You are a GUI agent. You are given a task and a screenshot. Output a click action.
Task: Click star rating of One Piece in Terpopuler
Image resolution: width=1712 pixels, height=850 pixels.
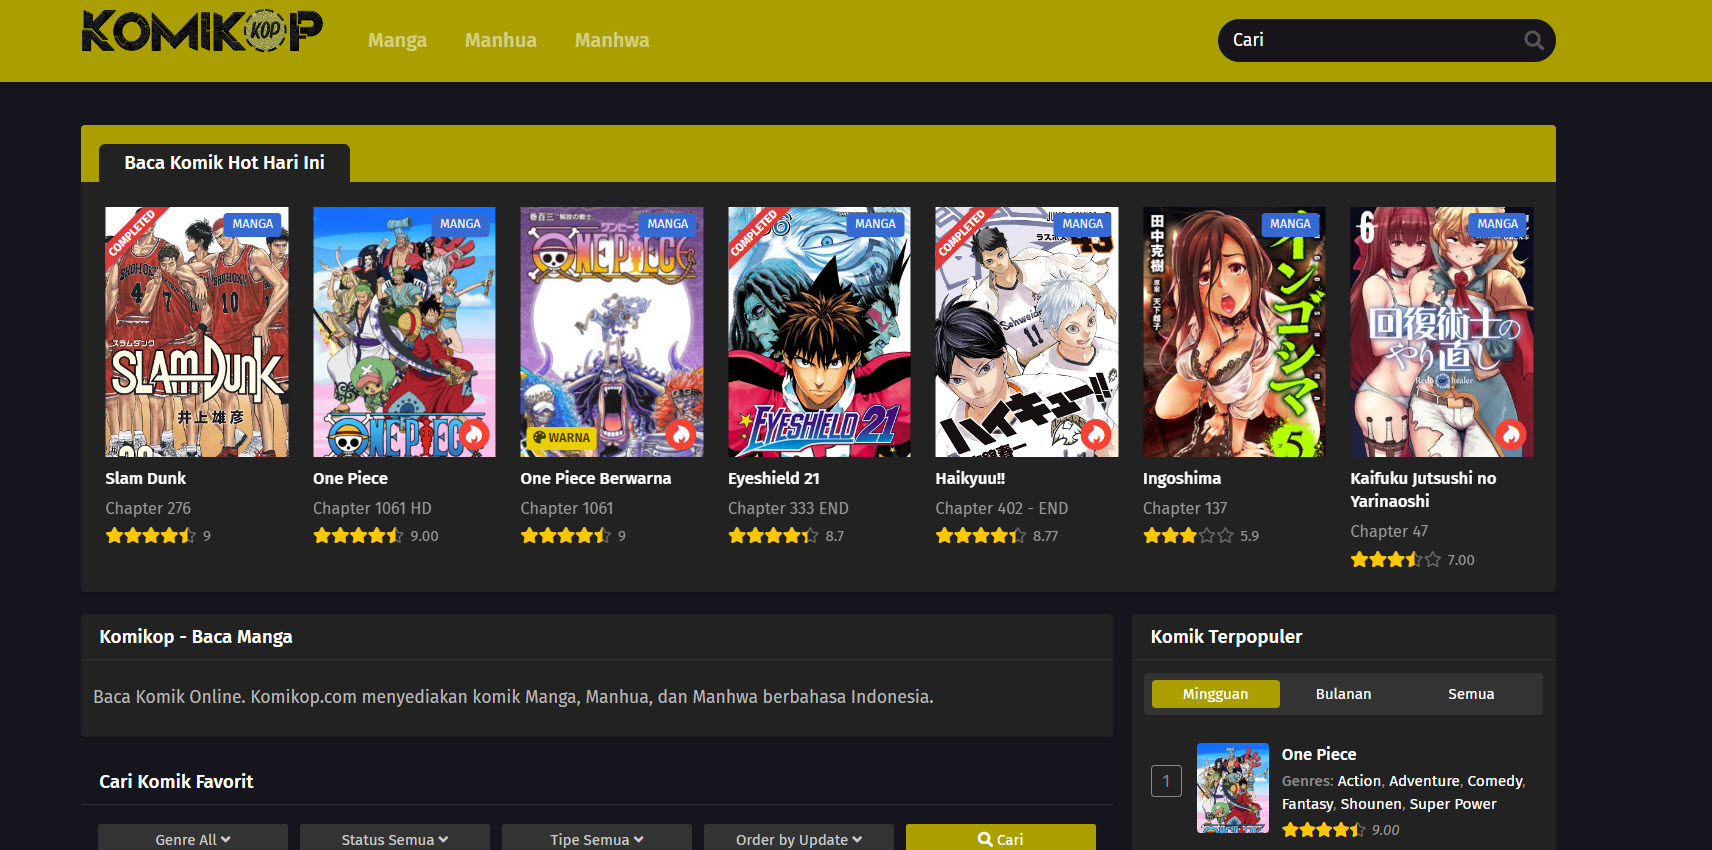click(x=1324, y=830)
